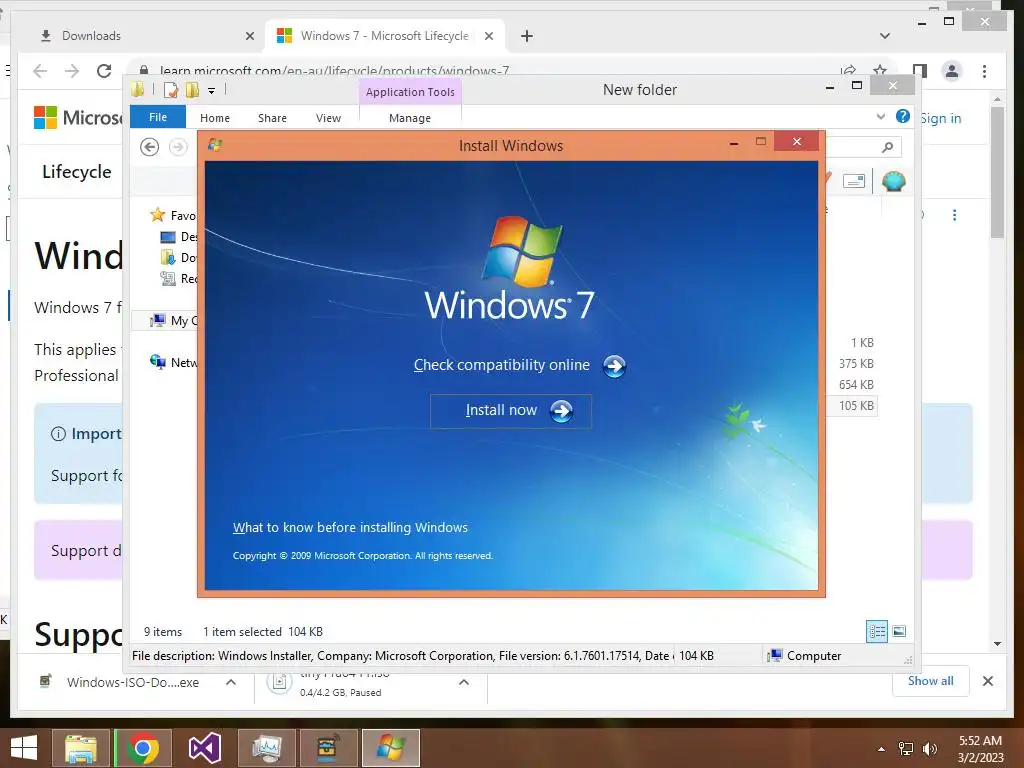Click the Check compatibility online arrow icon
The width and height of the screenshot is (1024, 768).
tap(614, 366)
